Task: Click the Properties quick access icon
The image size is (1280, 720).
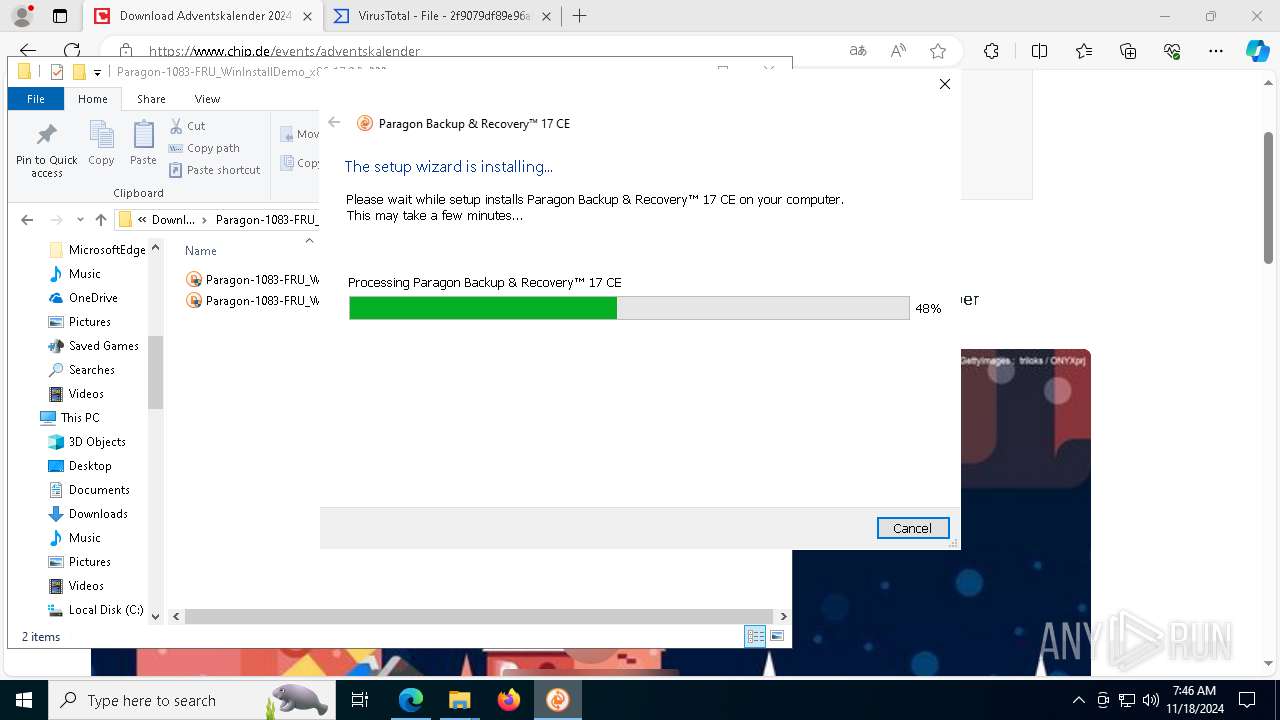Action: (x=57, y=72)
